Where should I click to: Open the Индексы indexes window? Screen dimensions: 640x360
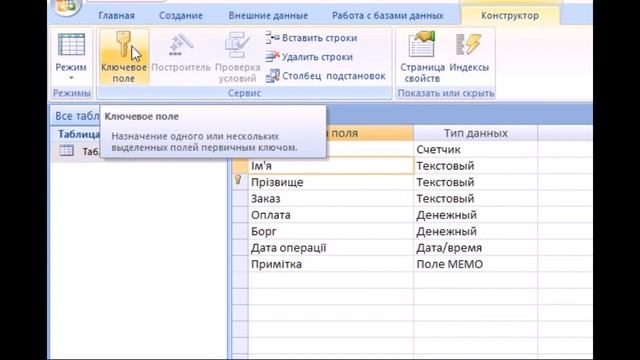[x=469, y=53]
